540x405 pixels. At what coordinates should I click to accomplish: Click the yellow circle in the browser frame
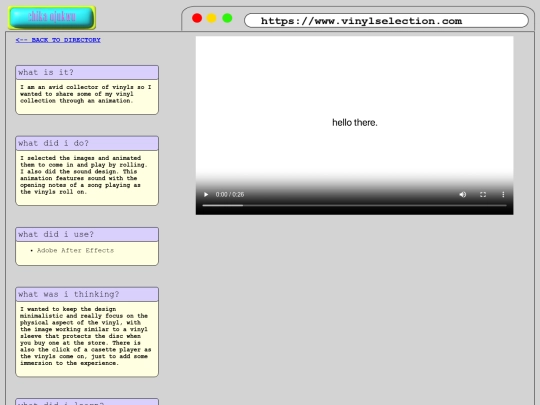(211, 18)
